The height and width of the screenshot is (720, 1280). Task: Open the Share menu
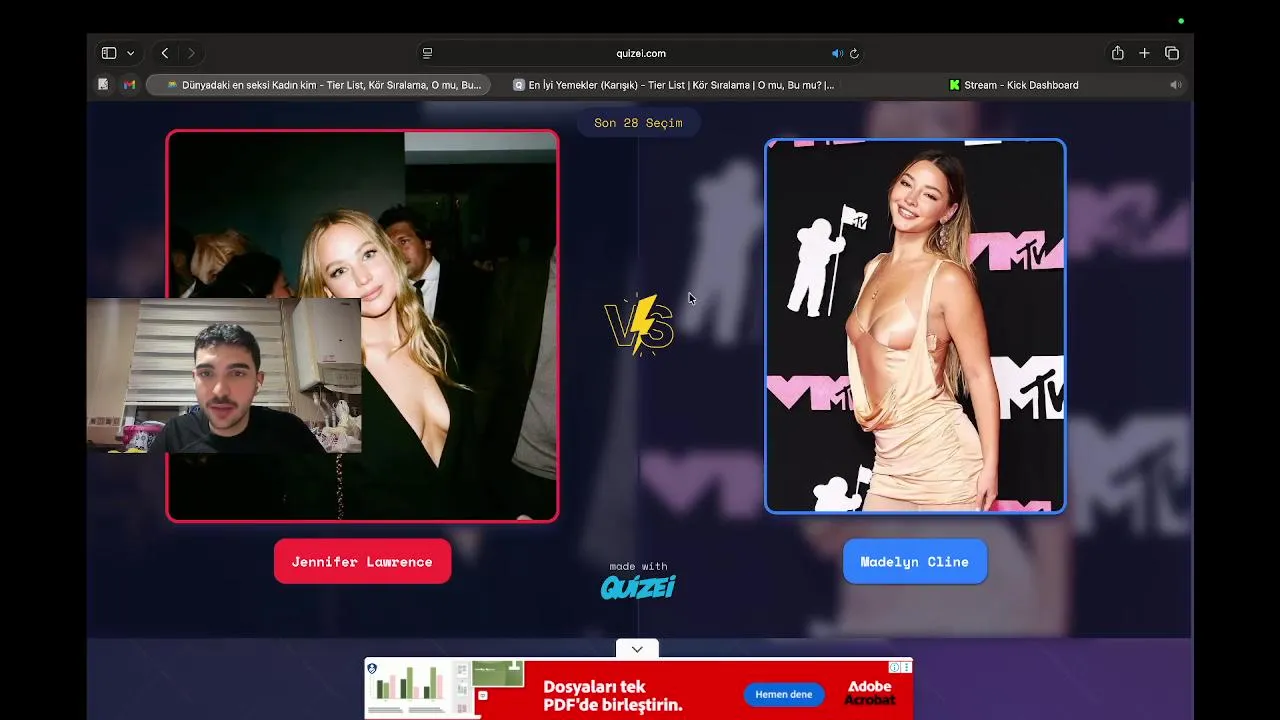click(x=1118, y=53)
